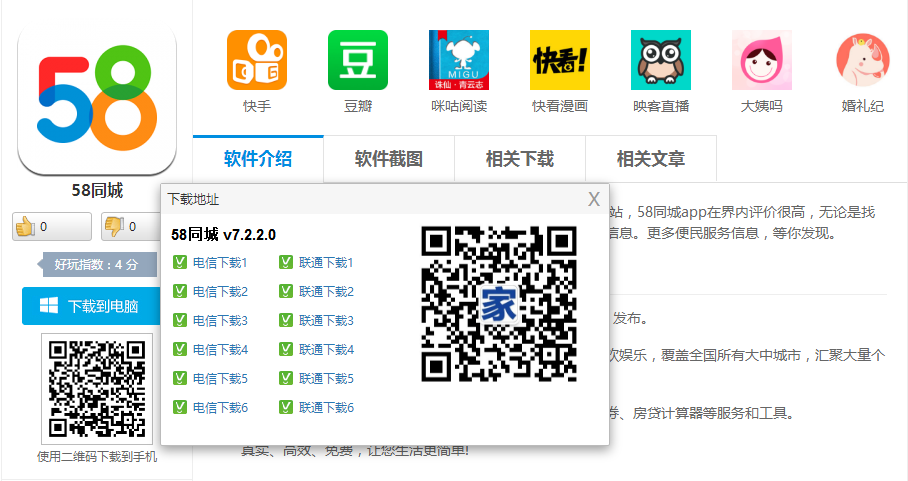The width and height of the screenshot is (908, 481).
Task: Click the 下载地址 popup title text
Action: click(x=193, y=199)
